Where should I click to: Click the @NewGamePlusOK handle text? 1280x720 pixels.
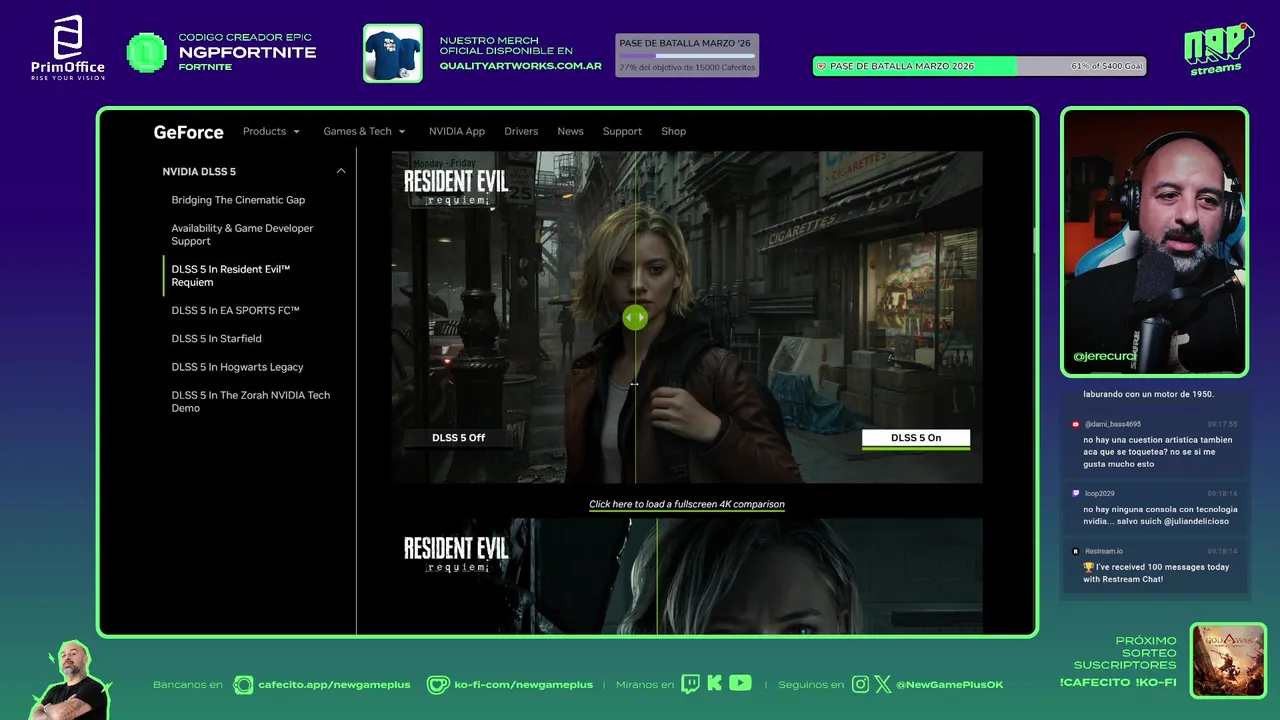tap(950, 685)
